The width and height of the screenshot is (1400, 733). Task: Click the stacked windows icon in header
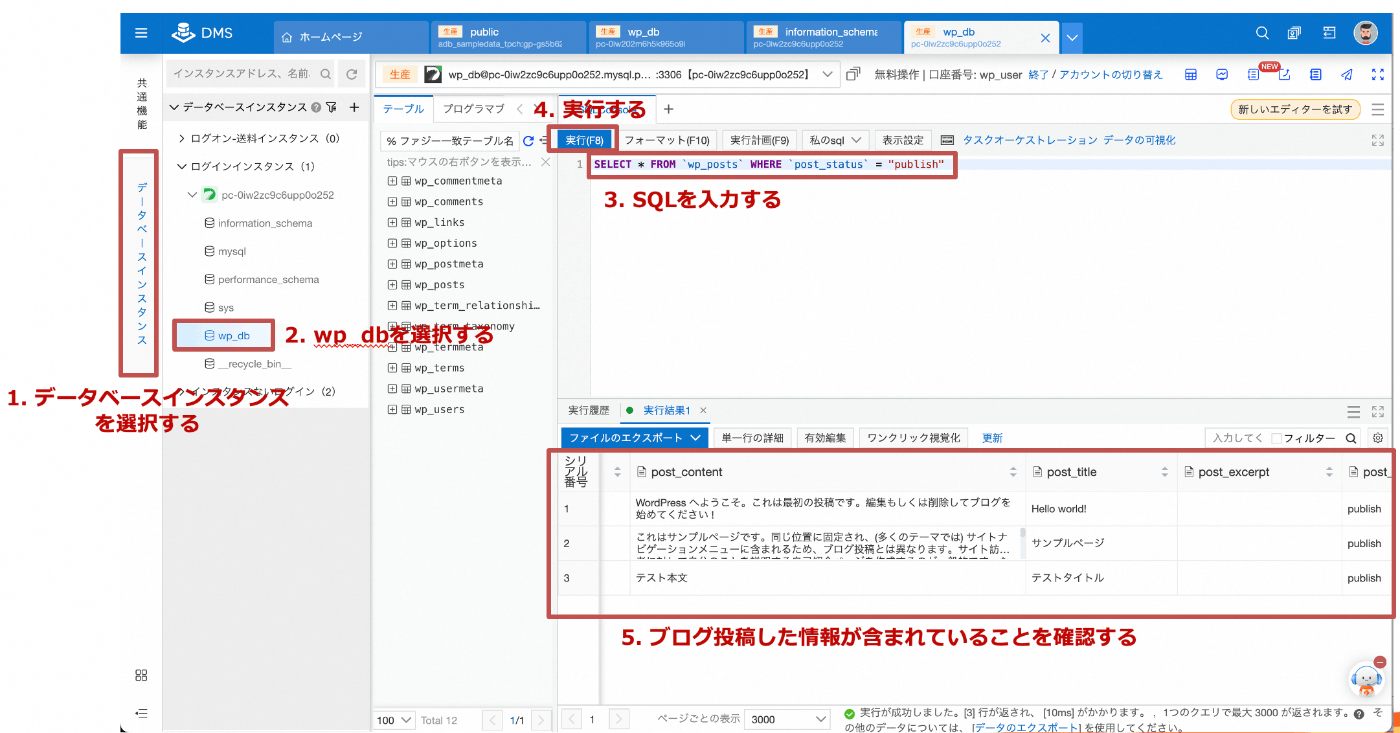[1295, 33]
